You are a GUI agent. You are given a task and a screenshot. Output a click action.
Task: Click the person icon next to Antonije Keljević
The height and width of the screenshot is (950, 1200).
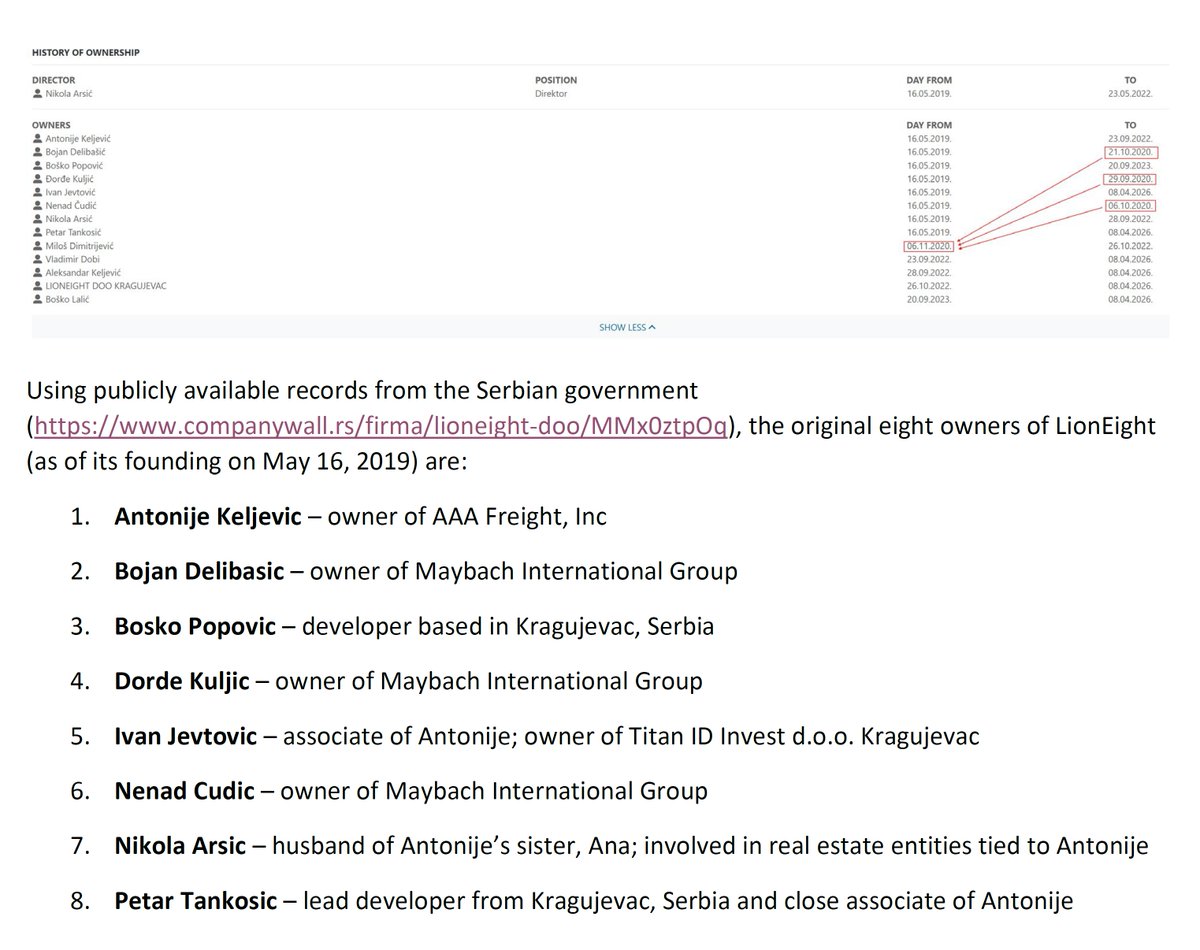pos(38,138)
